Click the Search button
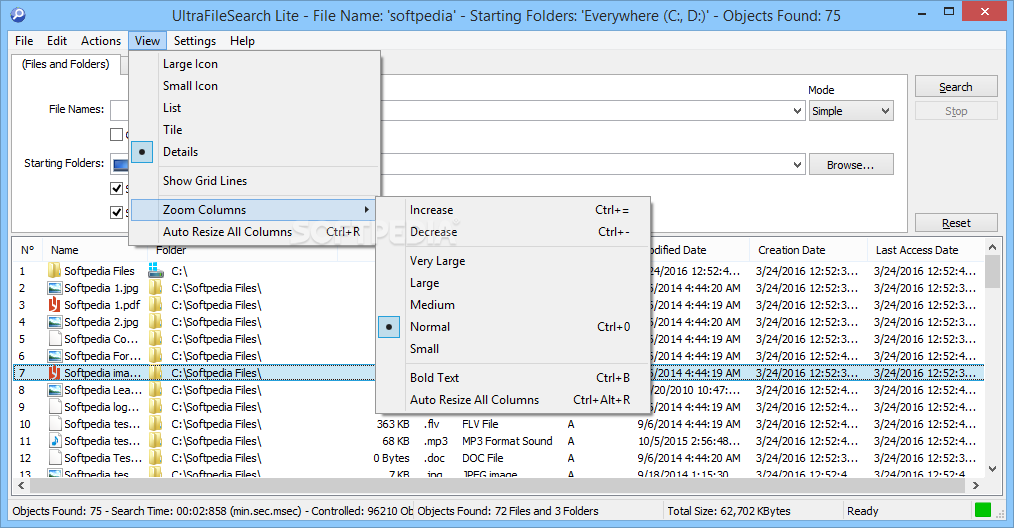This screenshot has height=528, width=1014. coord(956,87)
